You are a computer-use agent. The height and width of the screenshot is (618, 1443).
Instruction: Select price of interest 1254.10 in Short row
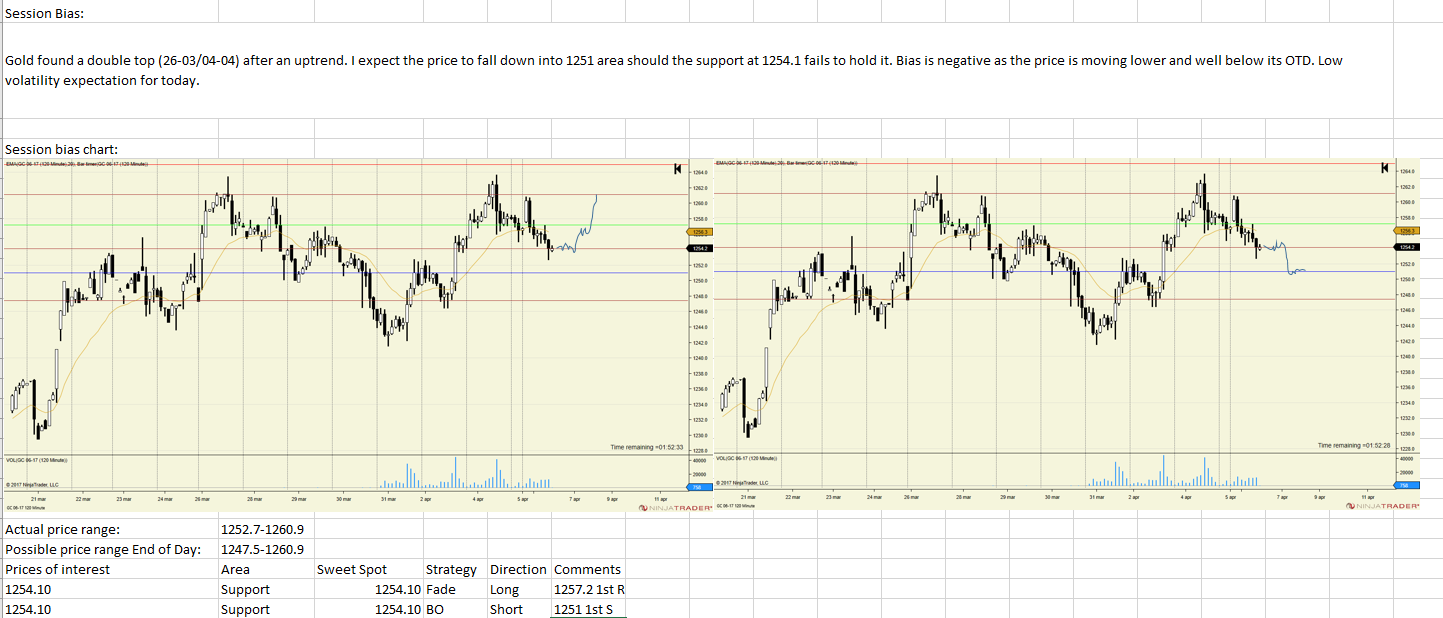pos(110,609)
